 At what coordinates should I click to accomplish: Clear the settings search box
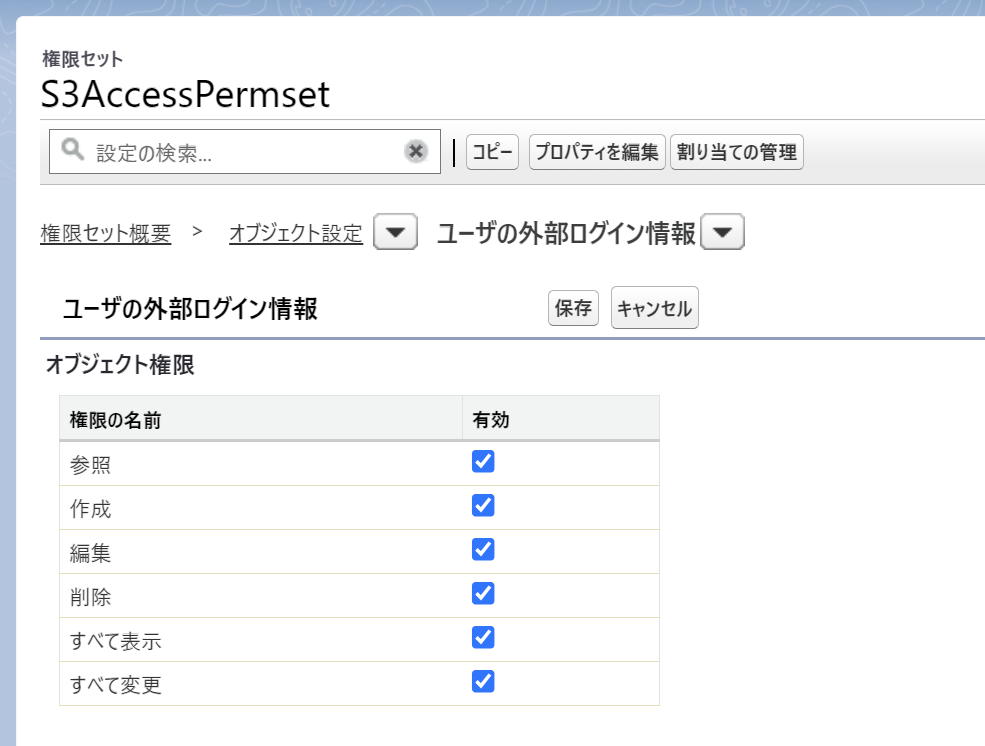[415, 151]
